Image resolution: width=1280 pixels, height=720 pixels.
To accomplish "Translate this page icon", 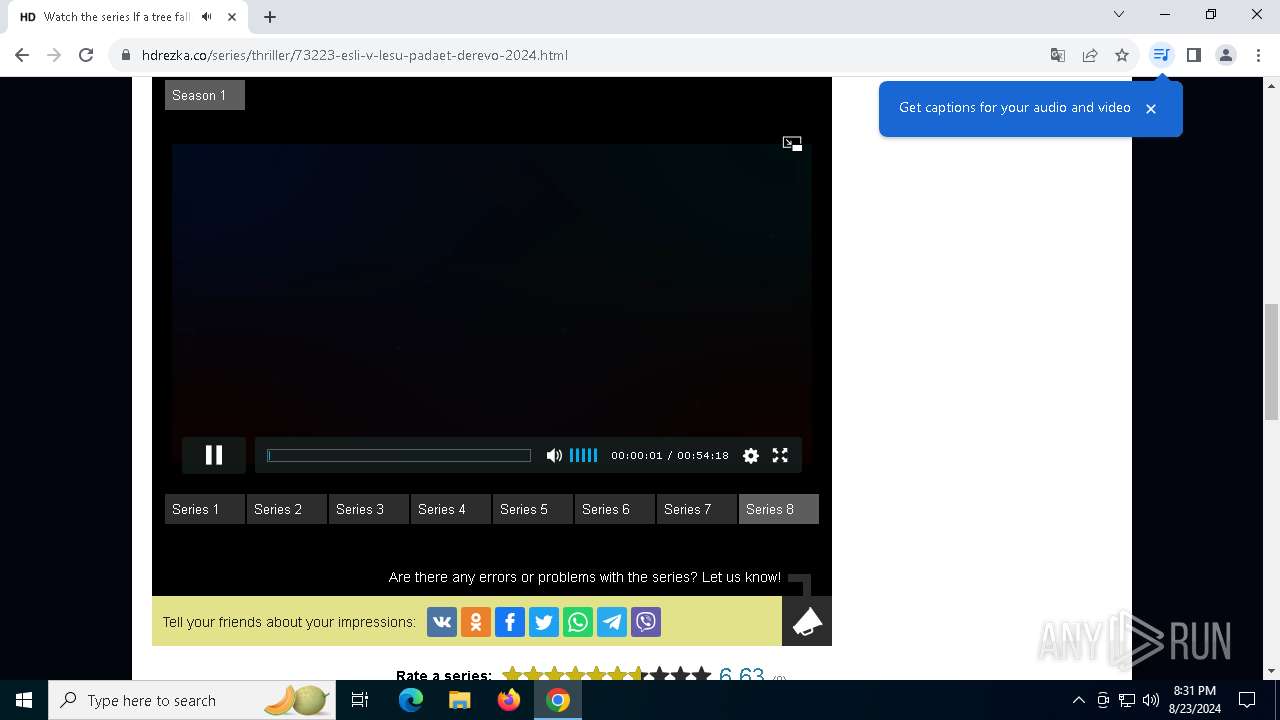I will (1058, 55).
